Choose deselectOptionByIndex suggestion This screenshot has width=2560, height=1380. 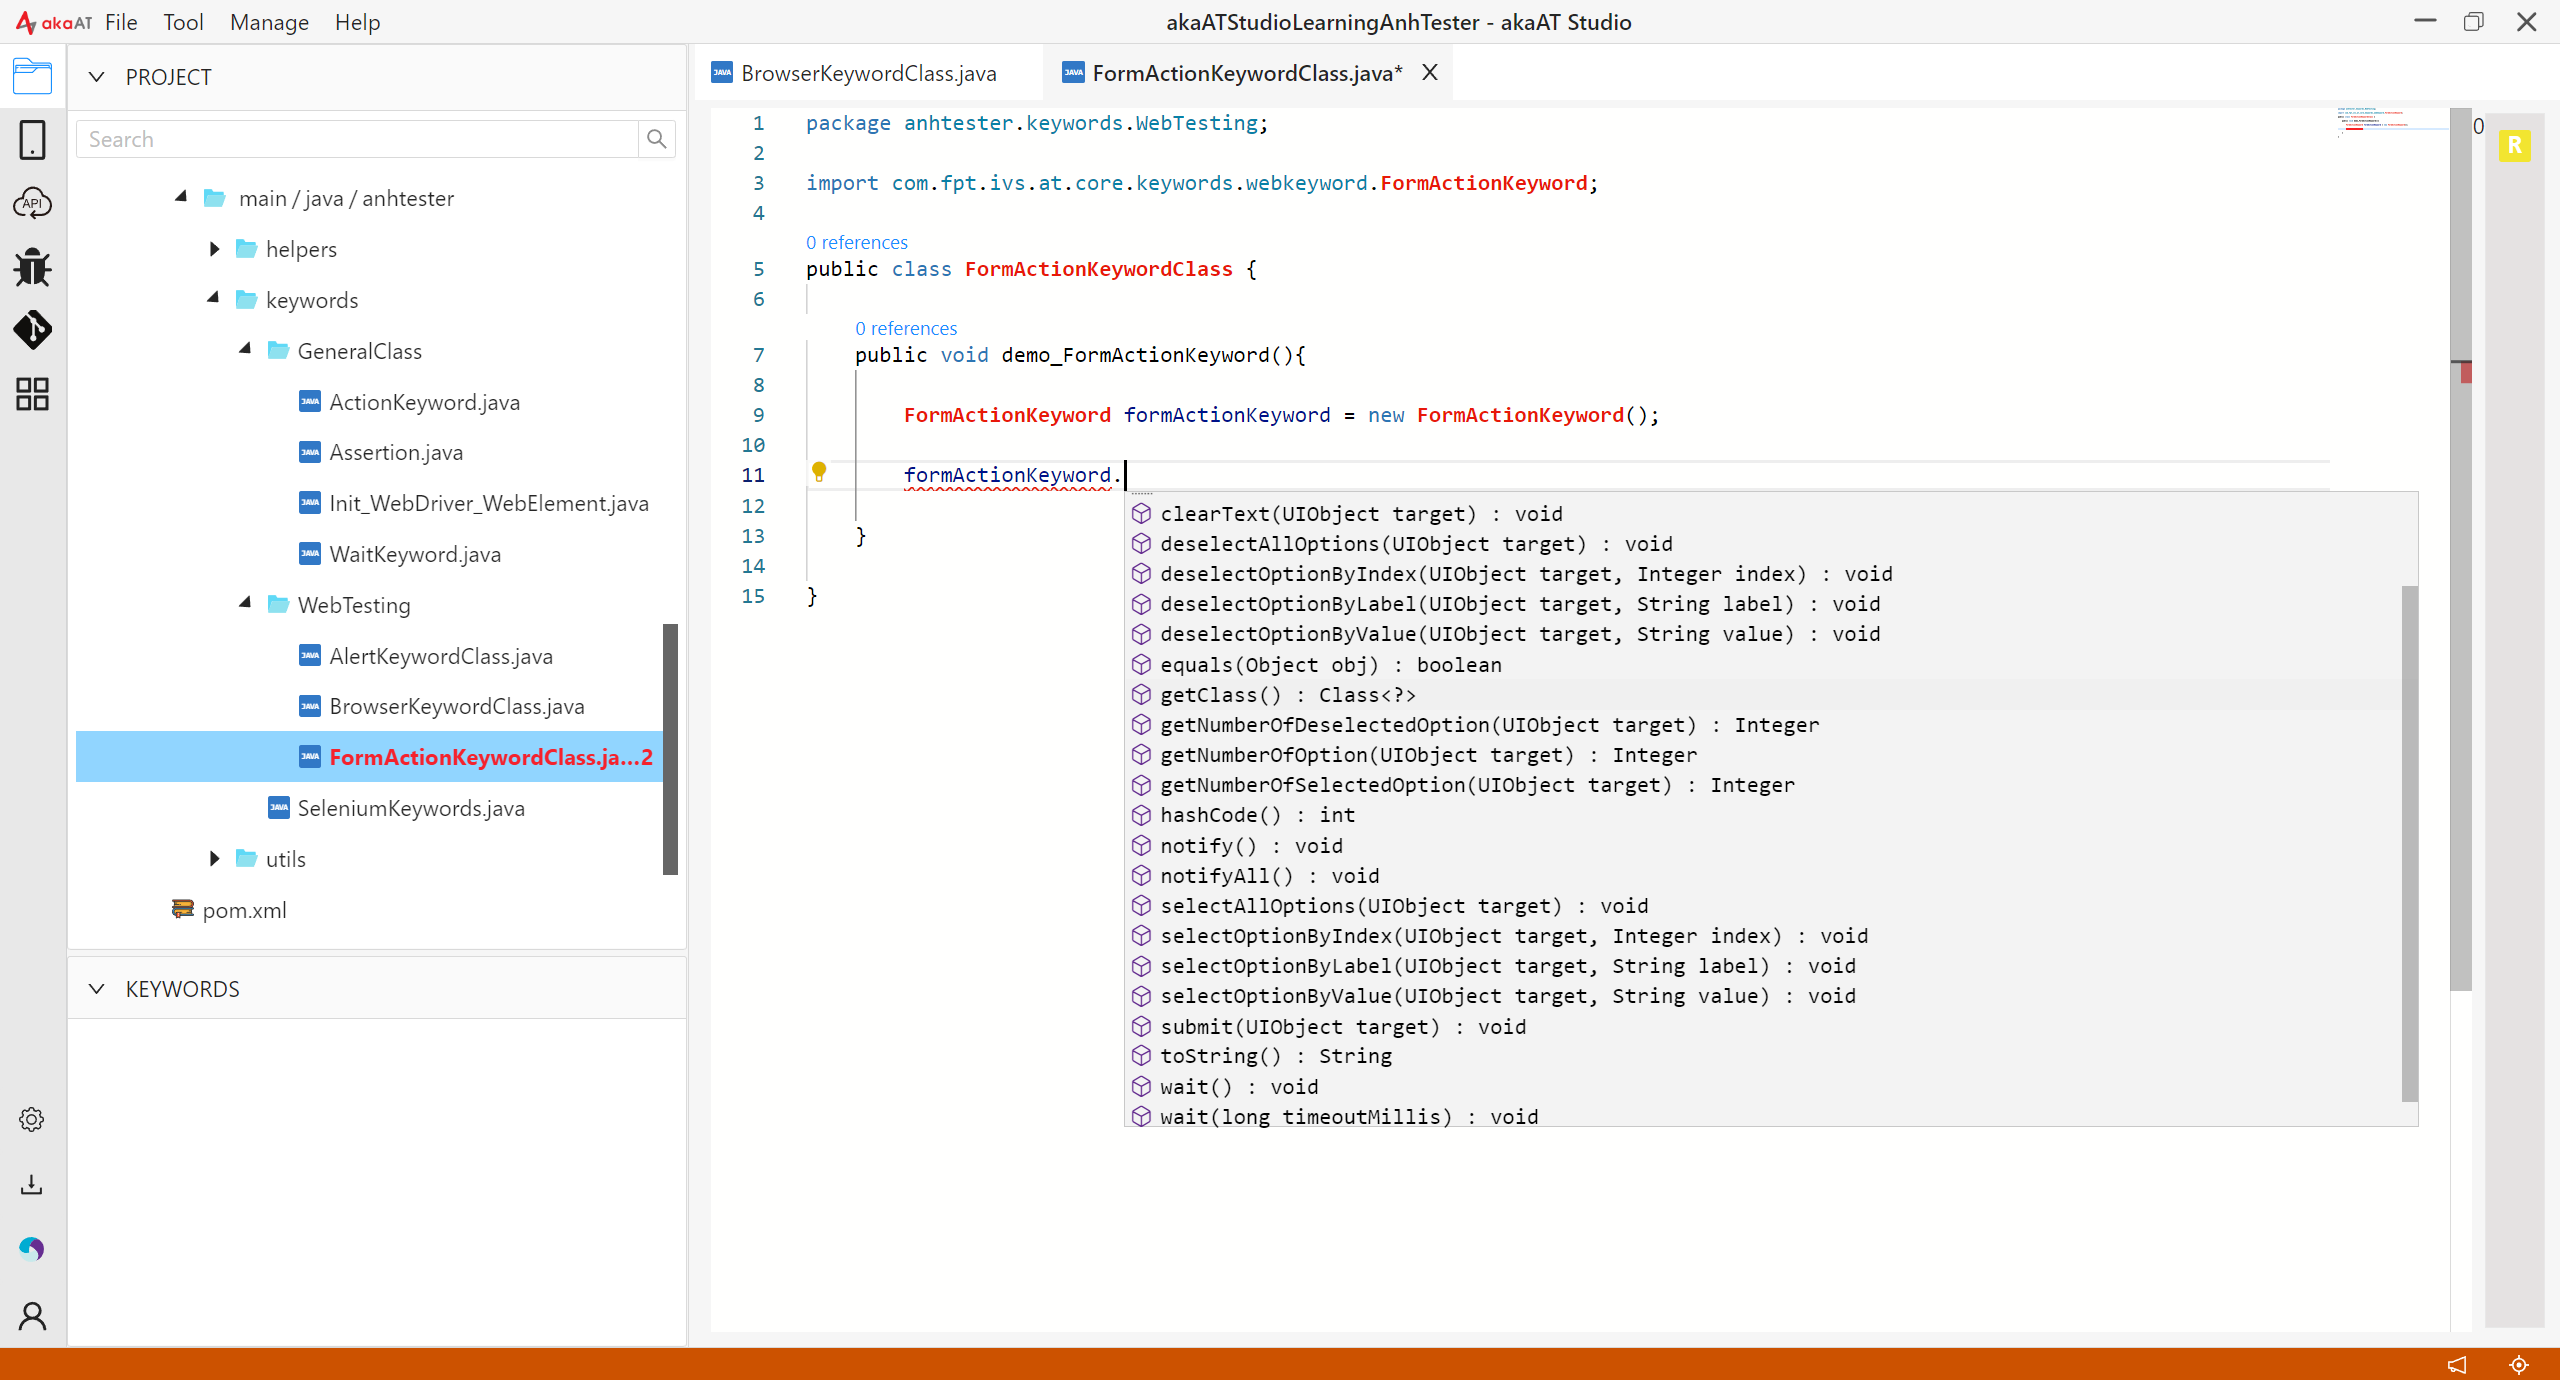(x=1762, y=574)
